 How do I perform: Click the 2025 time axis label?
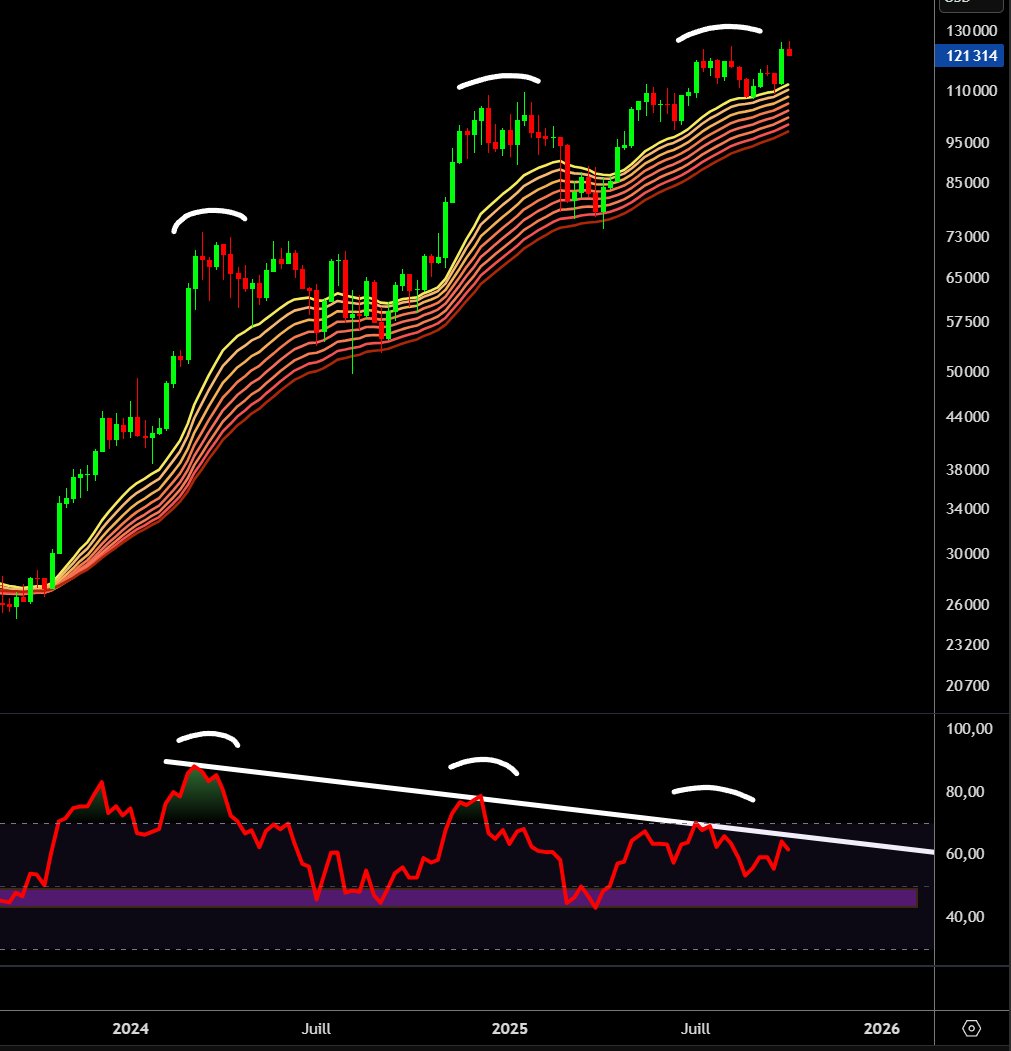510,1028
